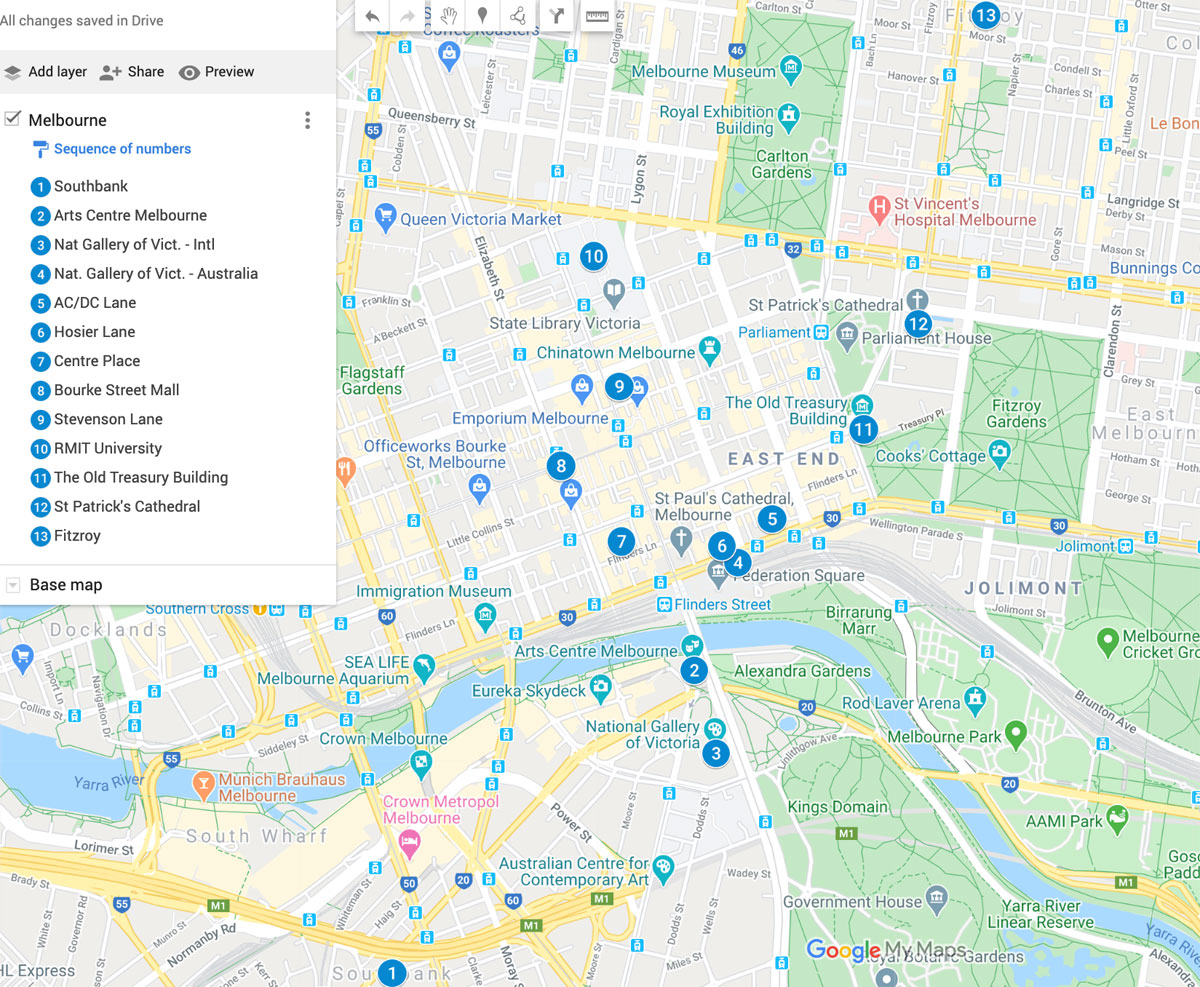Open Sequence of numbers style options
The width and height of the screenshot is (1200, 987).
[x=122, y=149]
